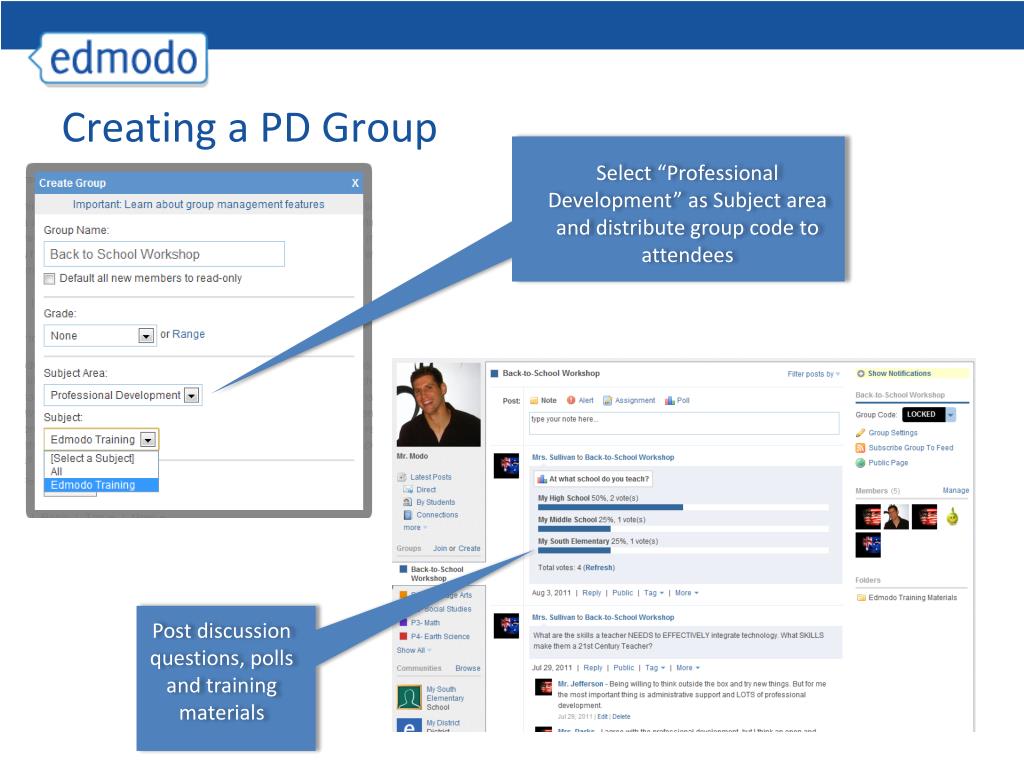Click the Note folder icon in Post bar

coord(534,400)
